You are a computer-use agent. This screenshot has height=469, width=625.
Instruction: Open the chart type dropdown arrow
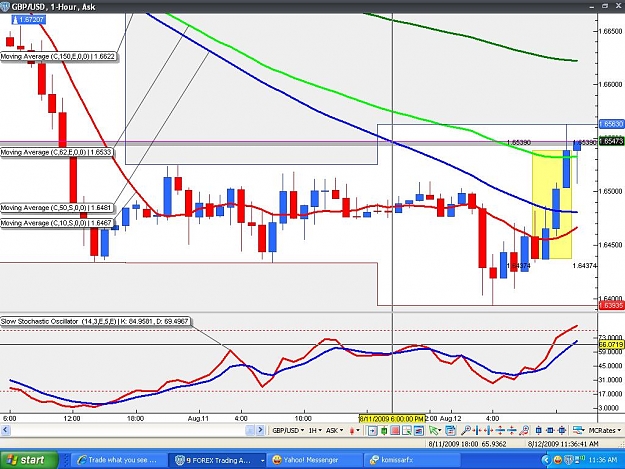coord(358,431)
